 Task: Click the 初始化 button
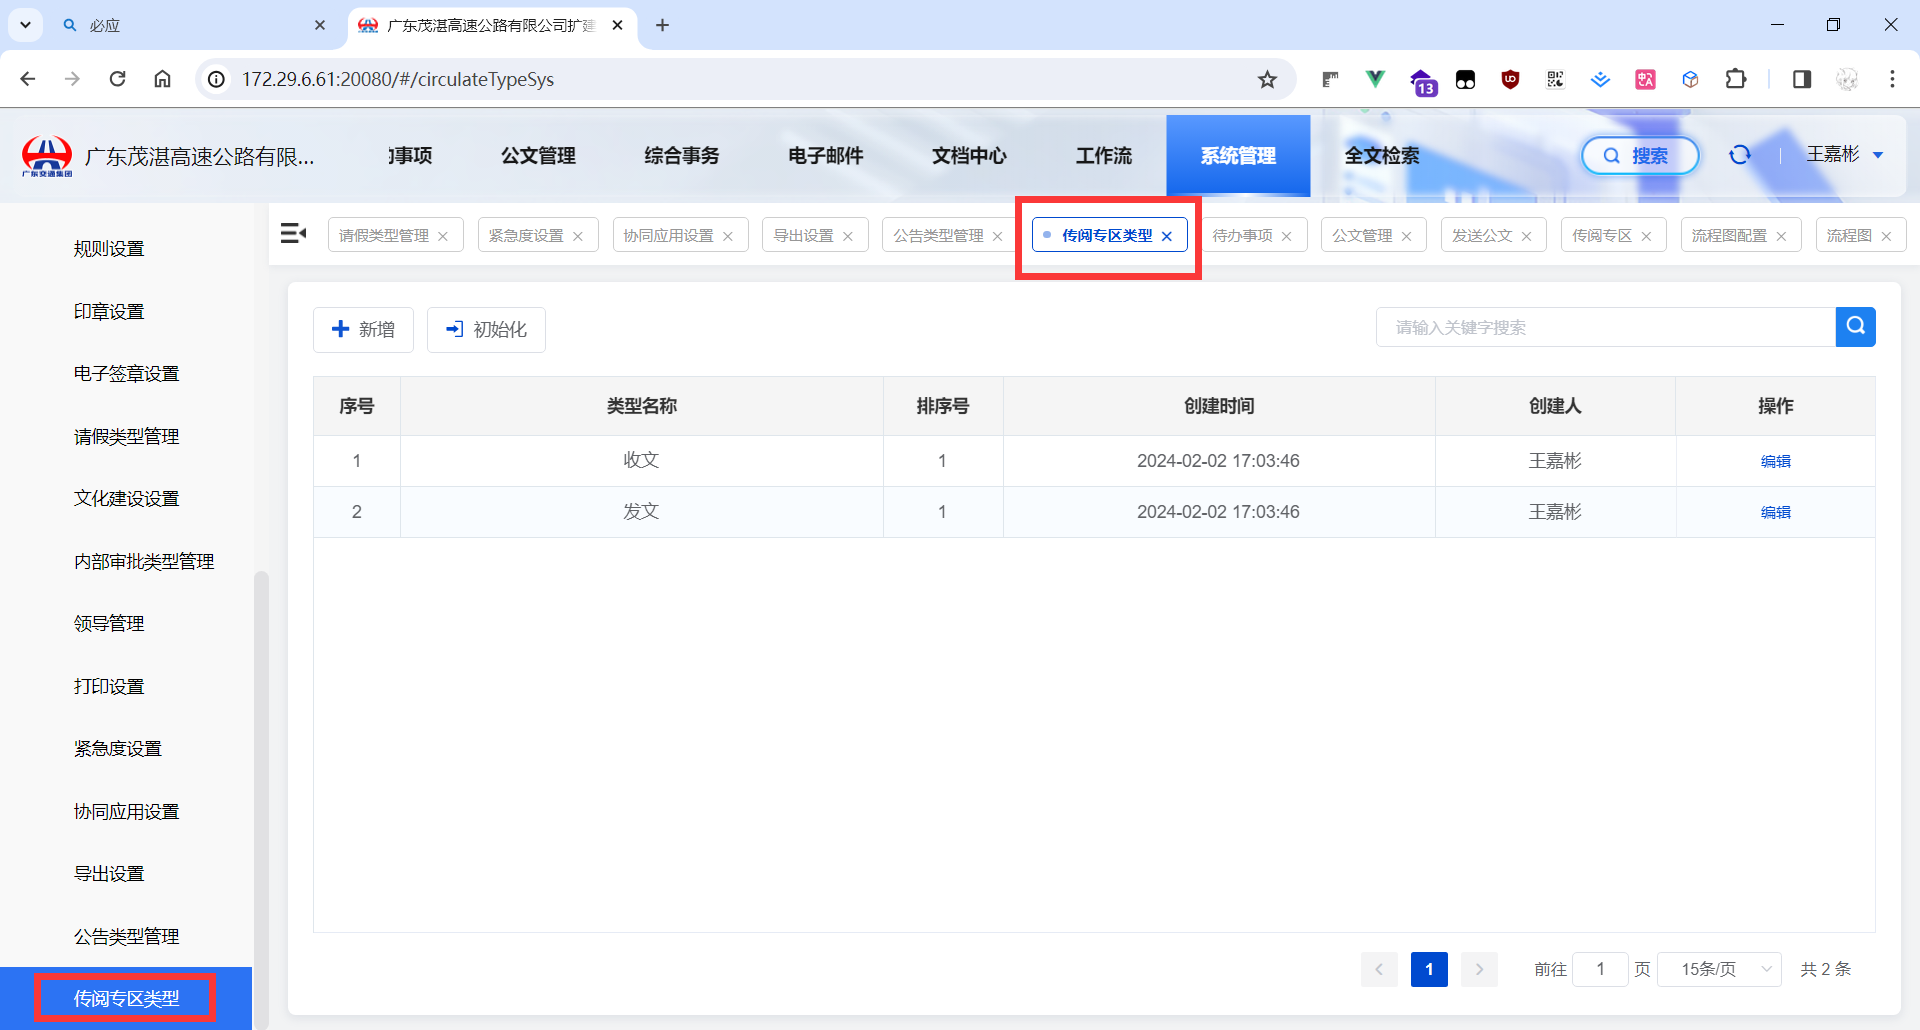(x=486, y=330)
